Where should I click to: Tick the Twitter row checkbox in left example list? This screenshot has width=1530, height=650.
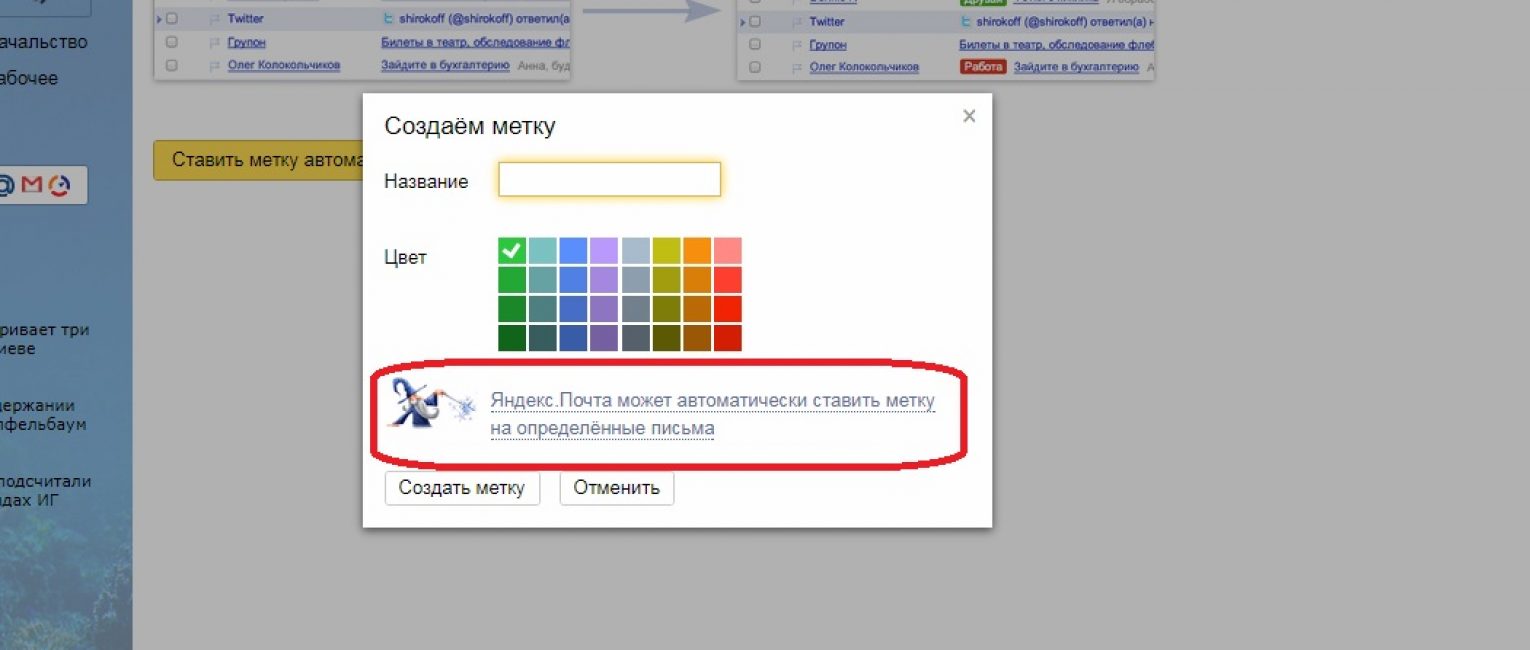pyautogui.click(x=172, y=19)
